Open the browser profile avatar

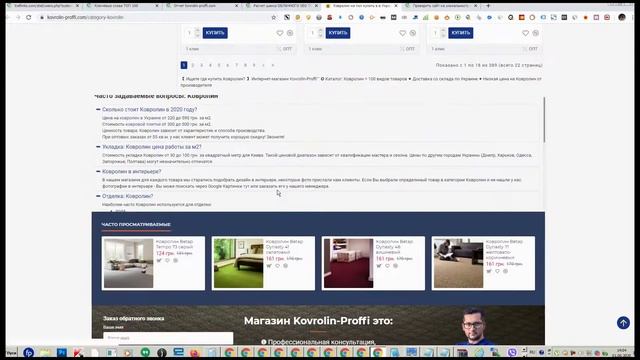pos(622,17)
